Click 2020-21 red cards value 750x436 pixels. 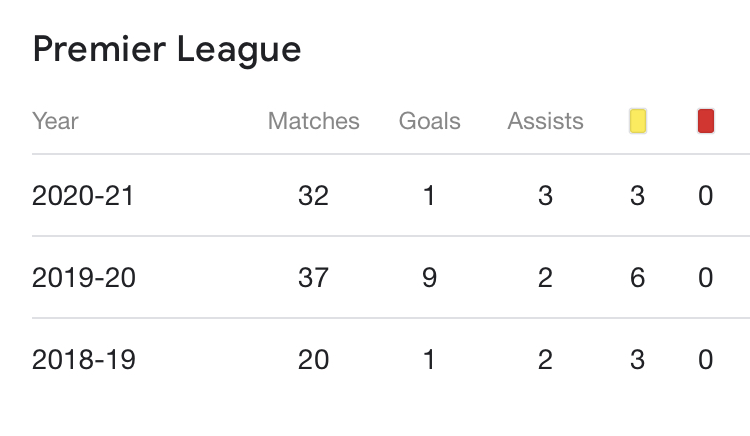coord(706,196)
